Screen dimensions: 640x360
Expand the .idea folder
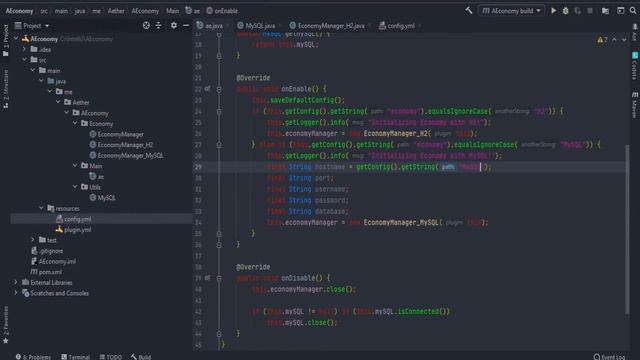point(24,49)
